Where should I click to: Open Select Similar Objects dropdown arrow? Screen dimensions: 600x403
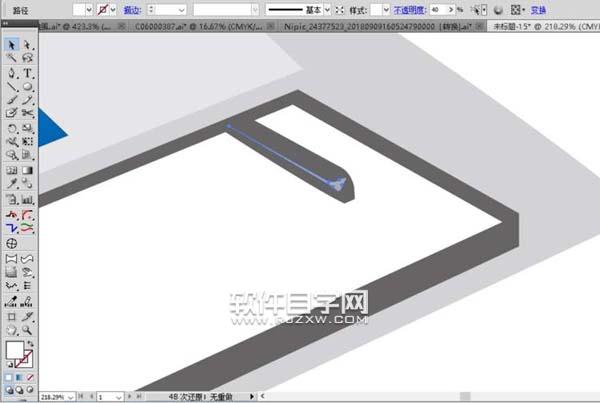(484, 10)
